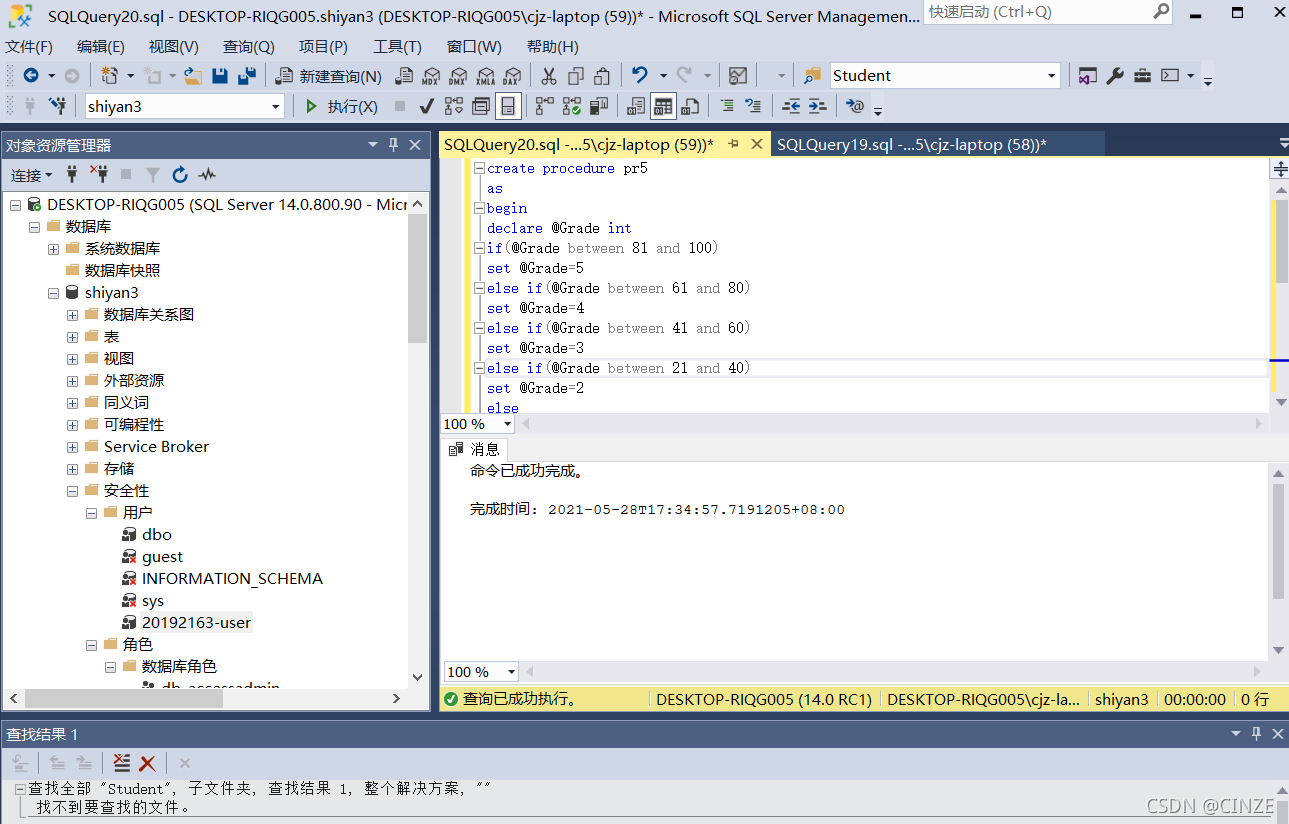Switch to Results to Grid mode
The height and width of the screenshot is (824, 1289).
coord(663,106)
